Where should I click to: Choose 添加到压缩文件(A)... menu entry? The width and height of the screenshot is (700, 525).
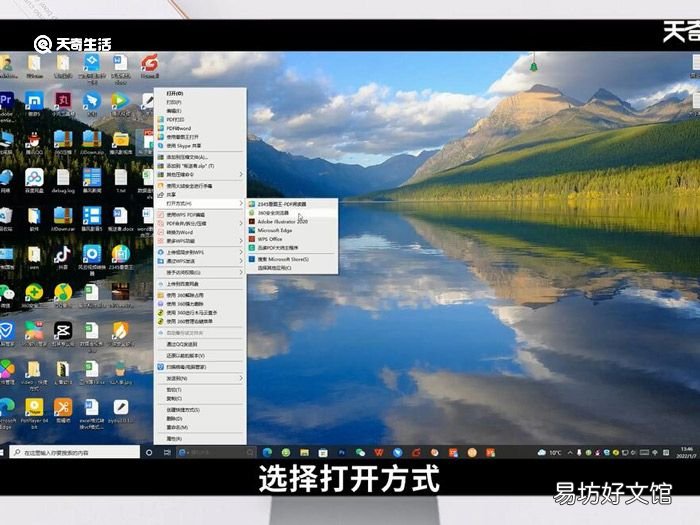(x=200, y=157)
